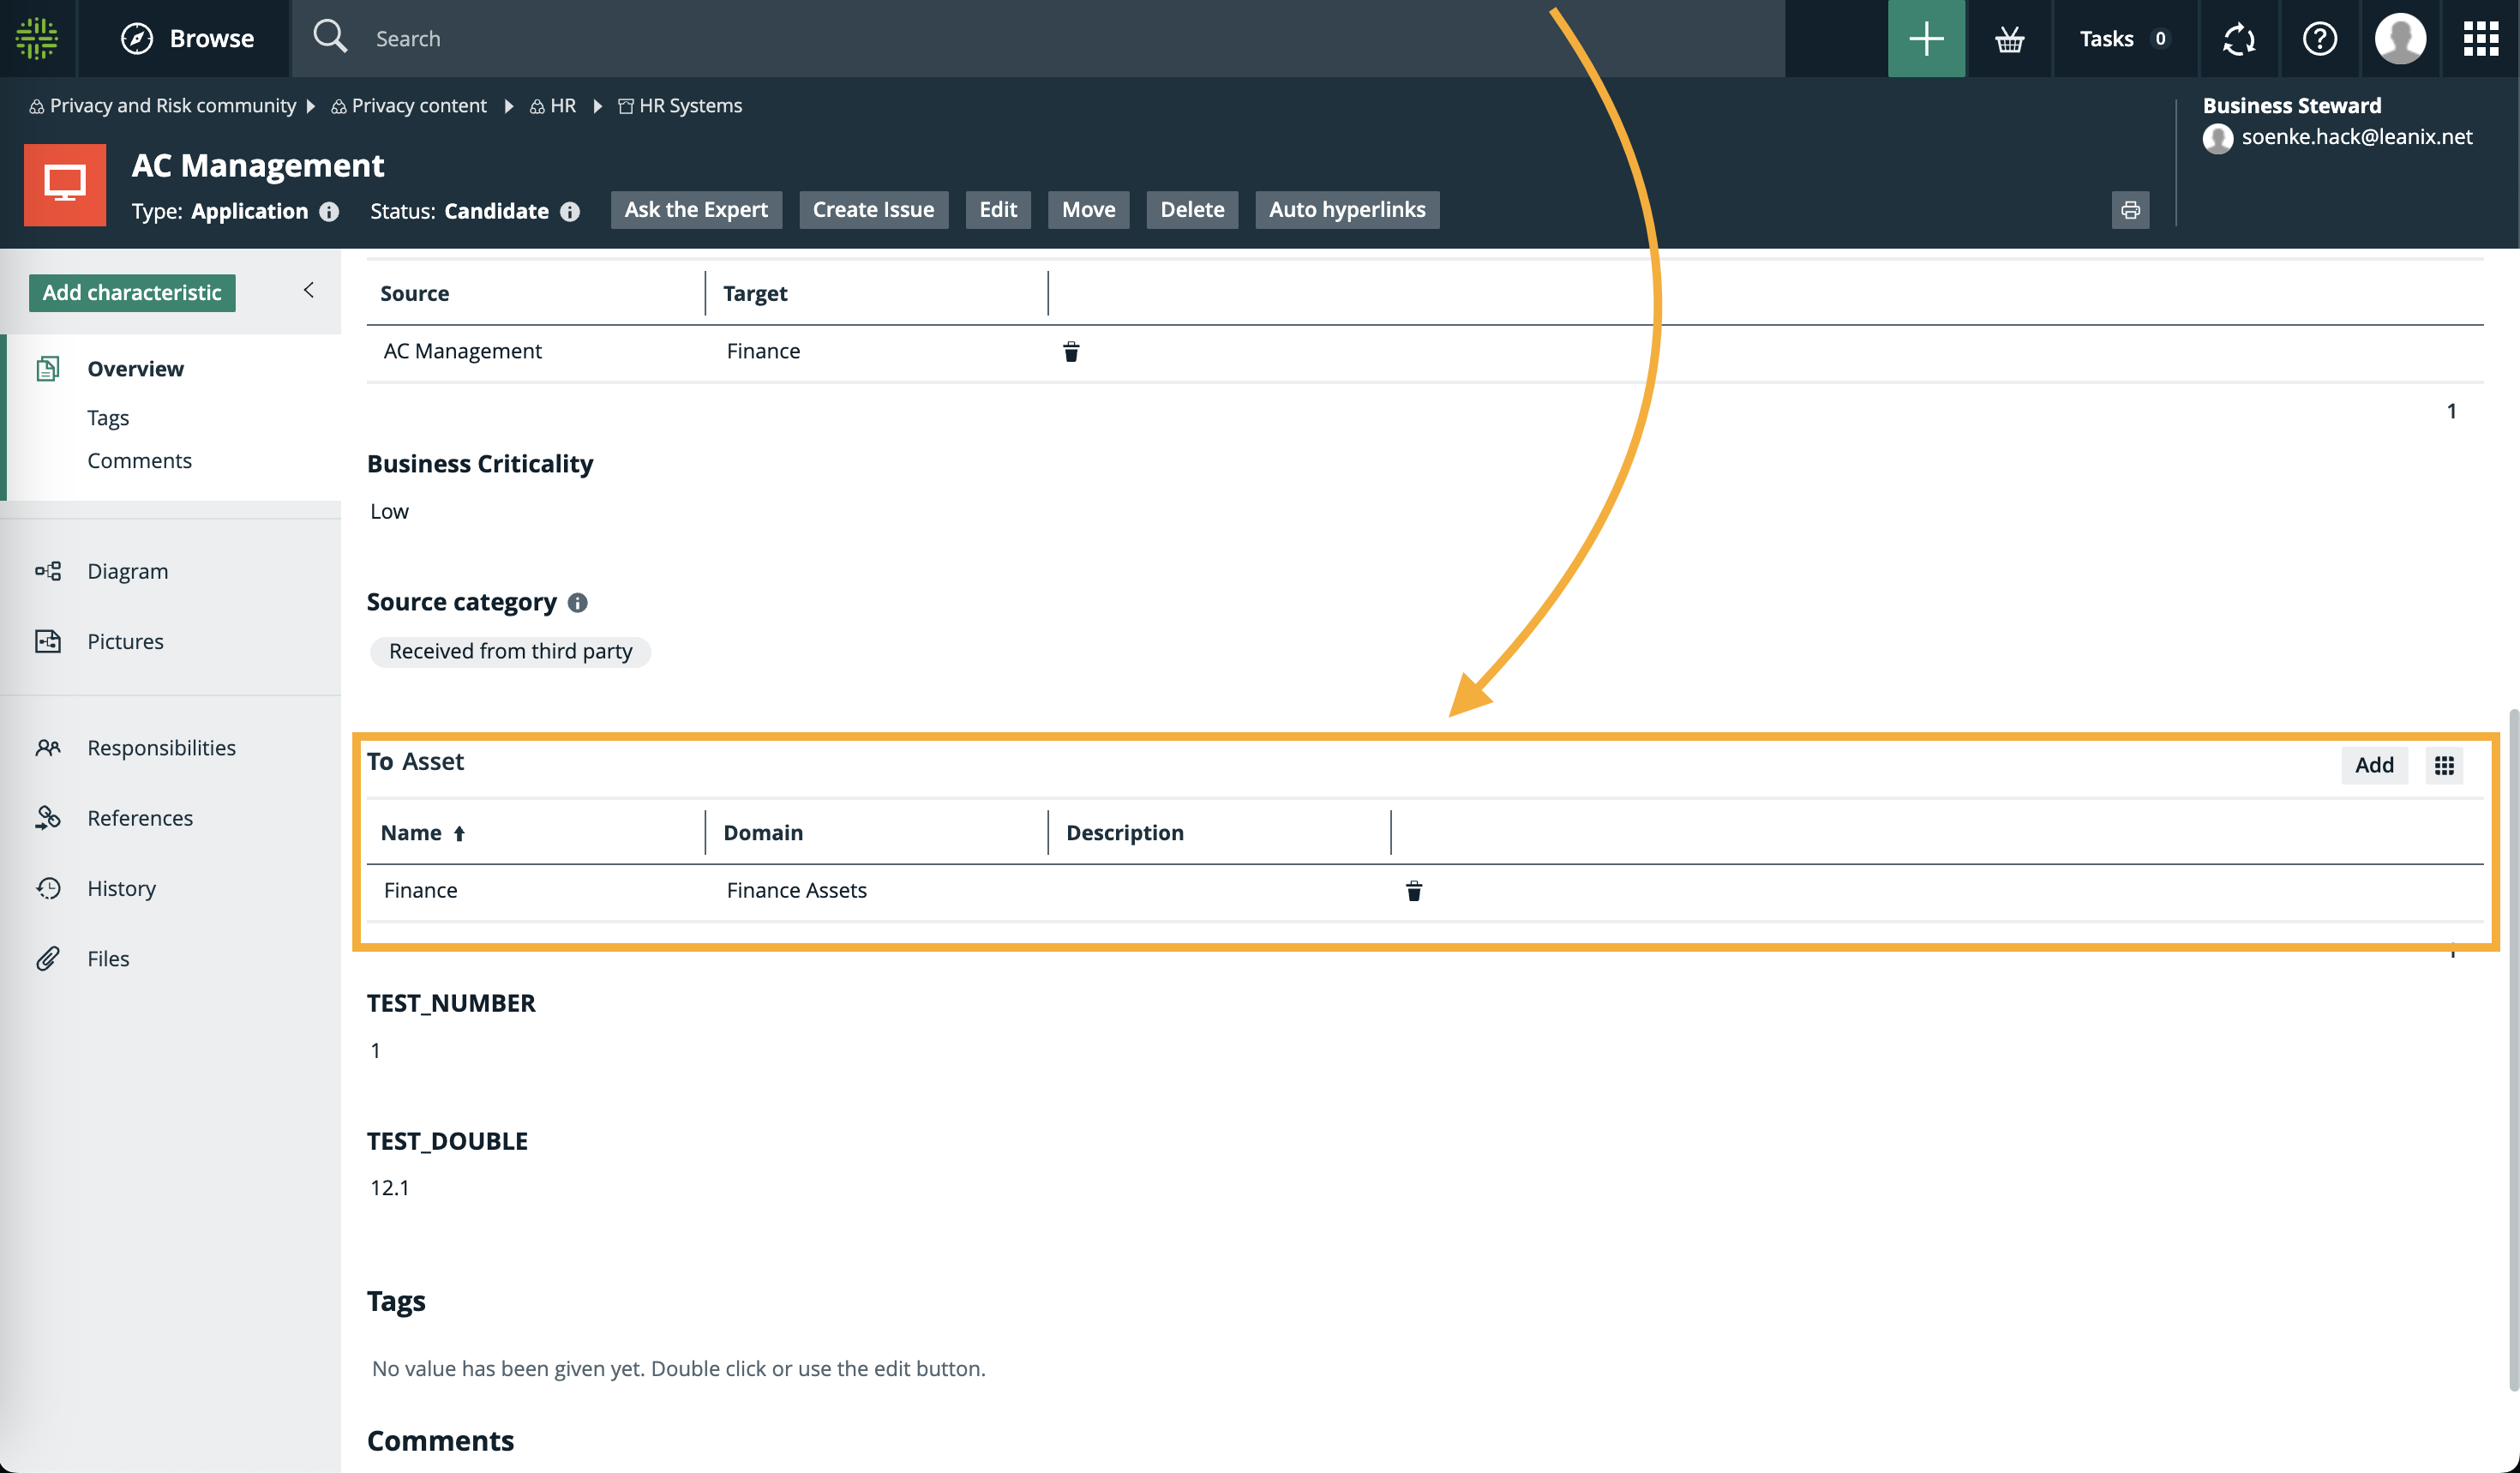This screenshot has width=2520, height=1473.
Task: Click the green plus create button
Action: tap(1925, 39)
